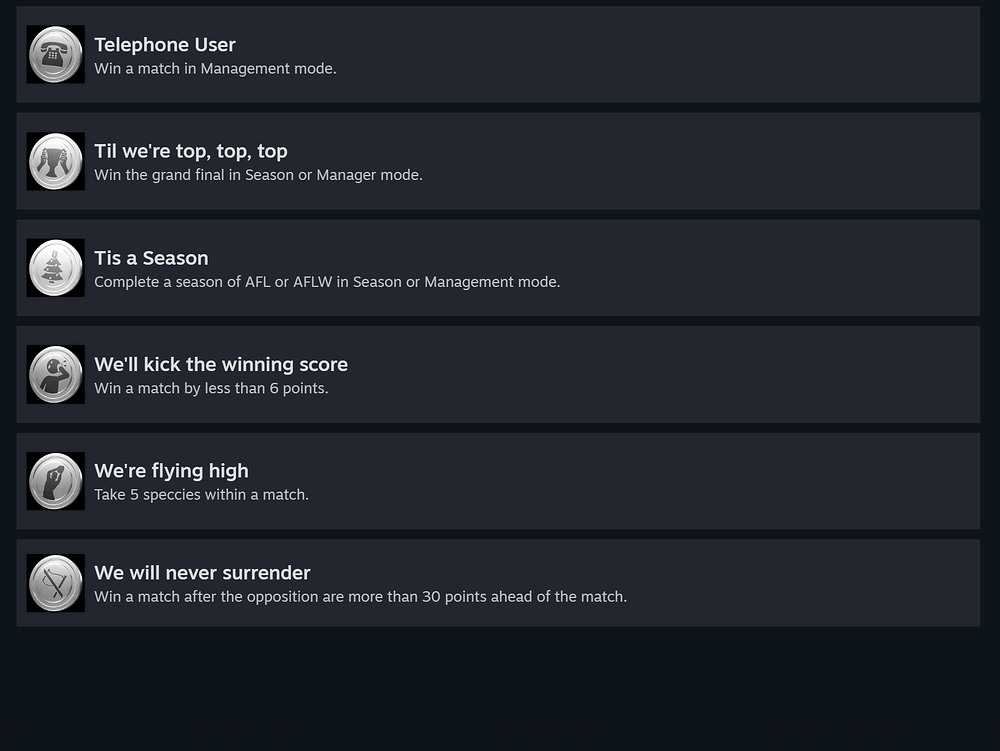Select the We will never surrender title
Image resolution: width=1000 pixels, height=751 pixels.
coord(202,572)
